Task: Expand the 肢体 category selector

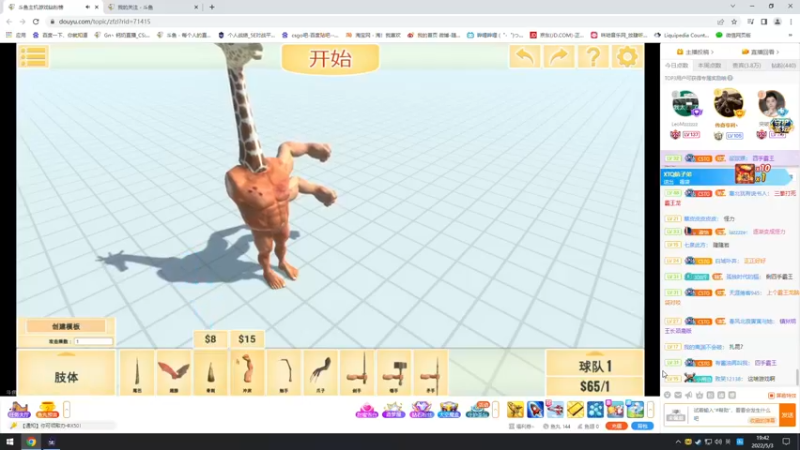Action: [66, 373]
